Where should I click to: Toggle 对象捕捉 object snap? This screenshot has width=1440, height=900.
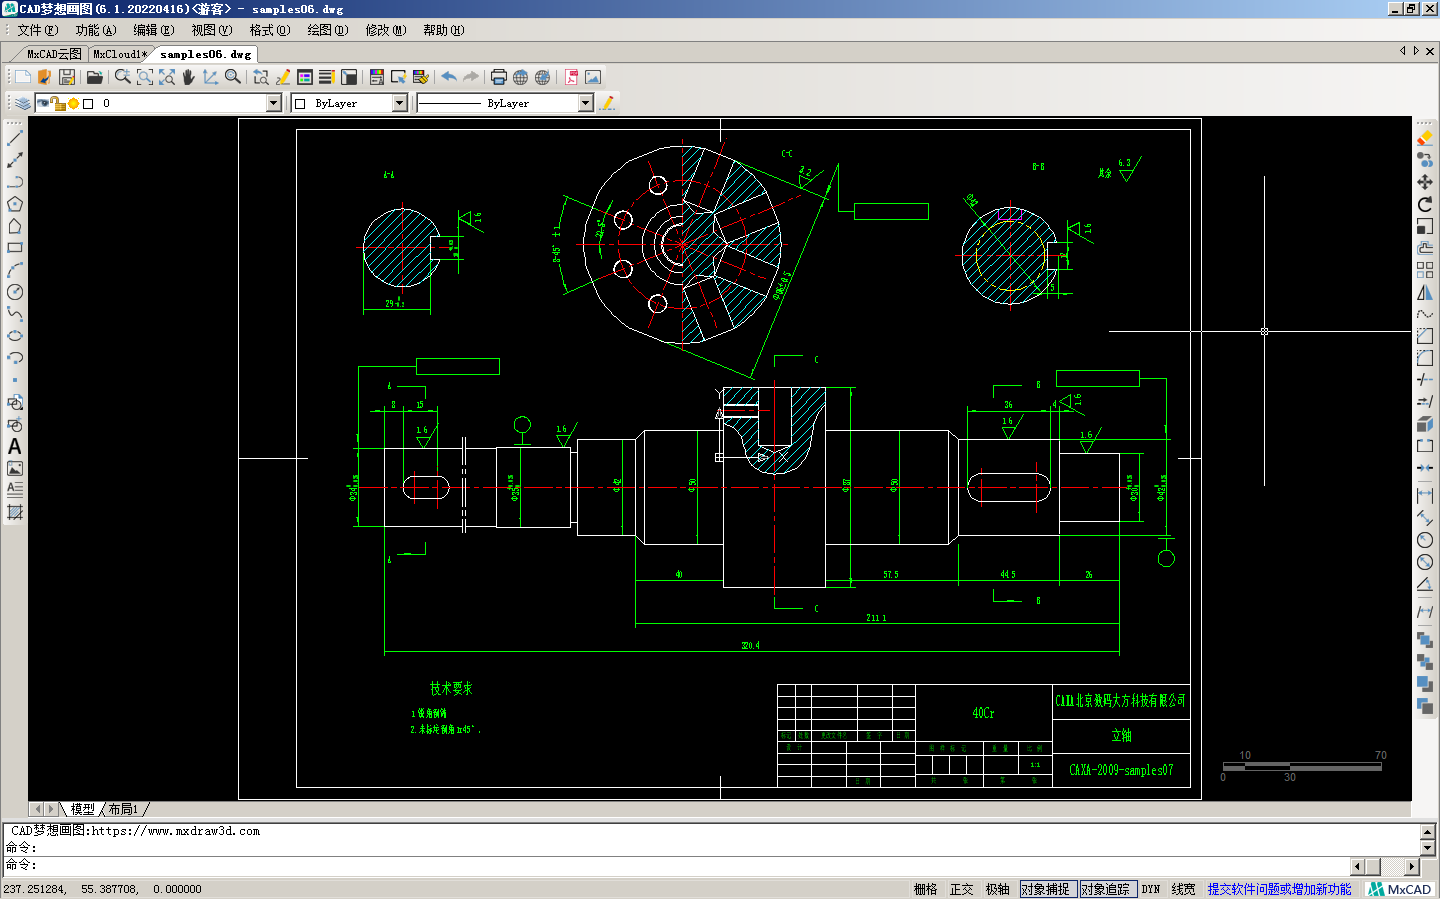[x=1045, y=889]
